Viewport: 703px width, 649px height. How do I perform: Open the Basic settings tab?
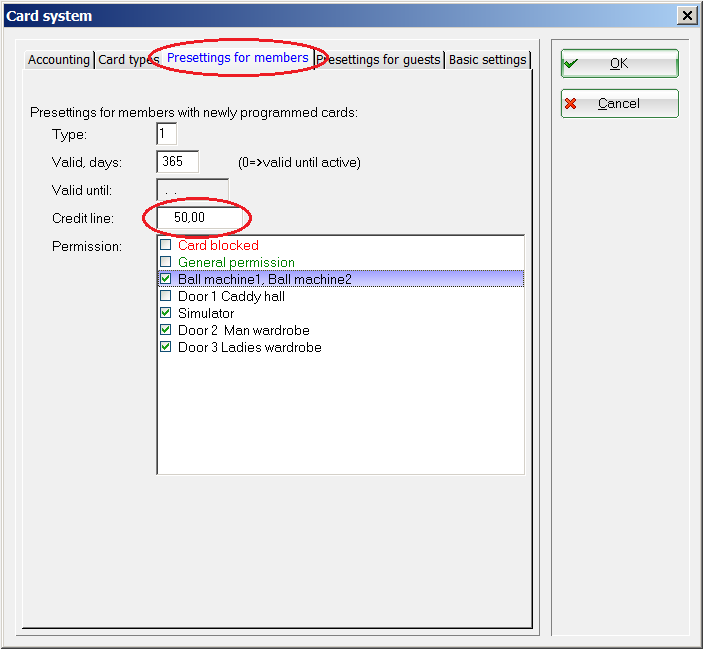point(487,60)
